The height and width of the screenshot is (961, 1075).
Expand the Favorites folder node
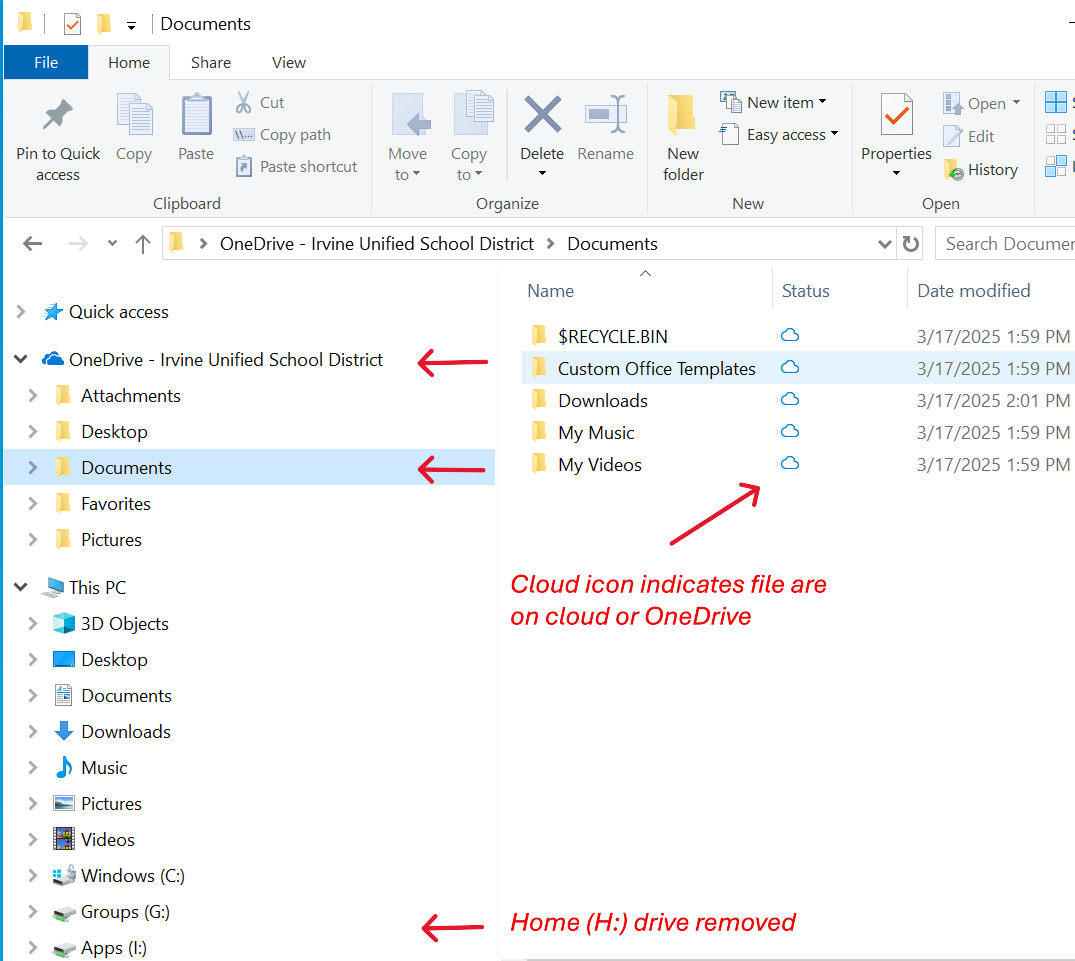pyautogui.click(x=32, y=504)
